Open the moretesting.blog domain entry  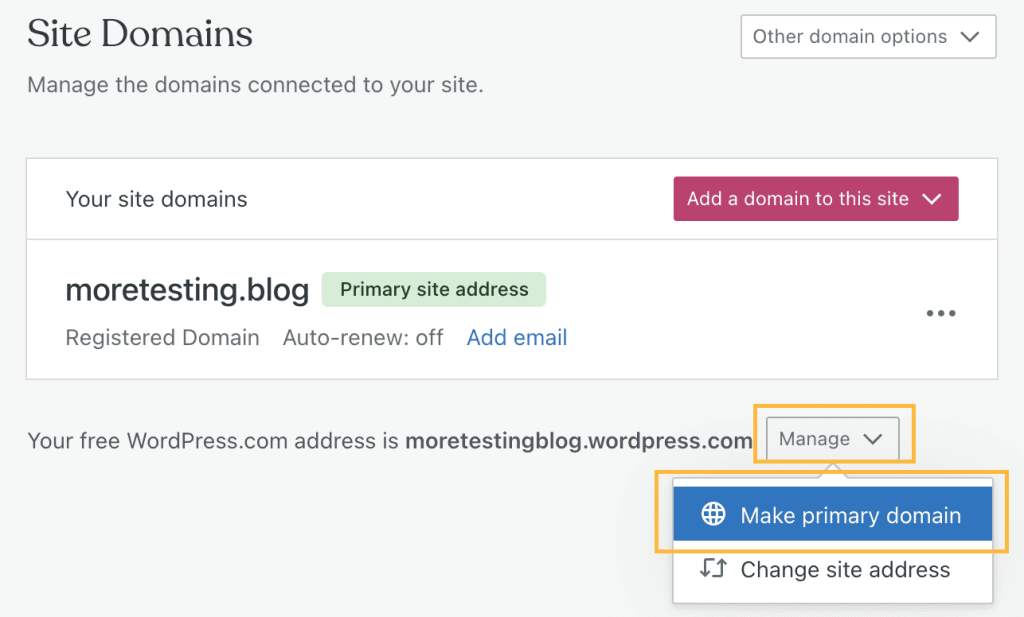[x=187, y=290]
